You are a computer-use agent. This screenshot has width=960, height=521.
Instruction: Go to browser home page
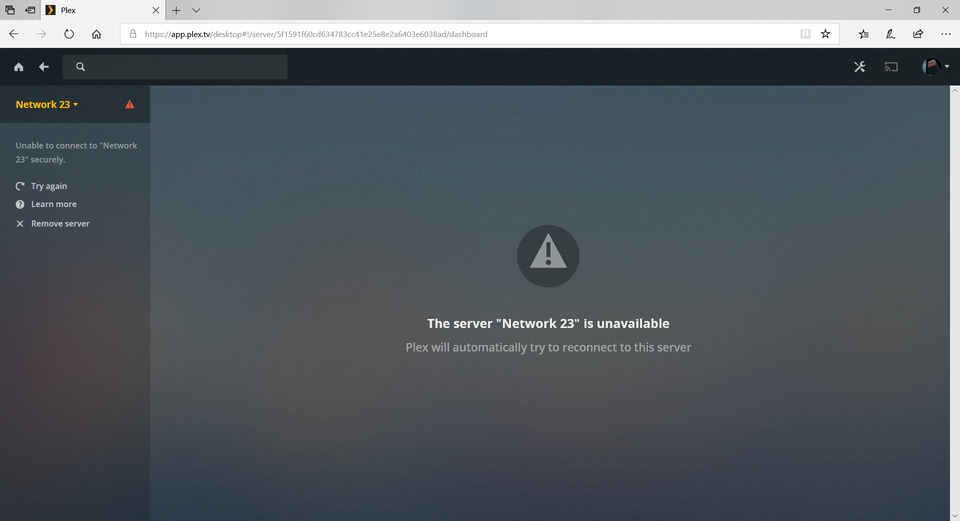coord(96,34)
